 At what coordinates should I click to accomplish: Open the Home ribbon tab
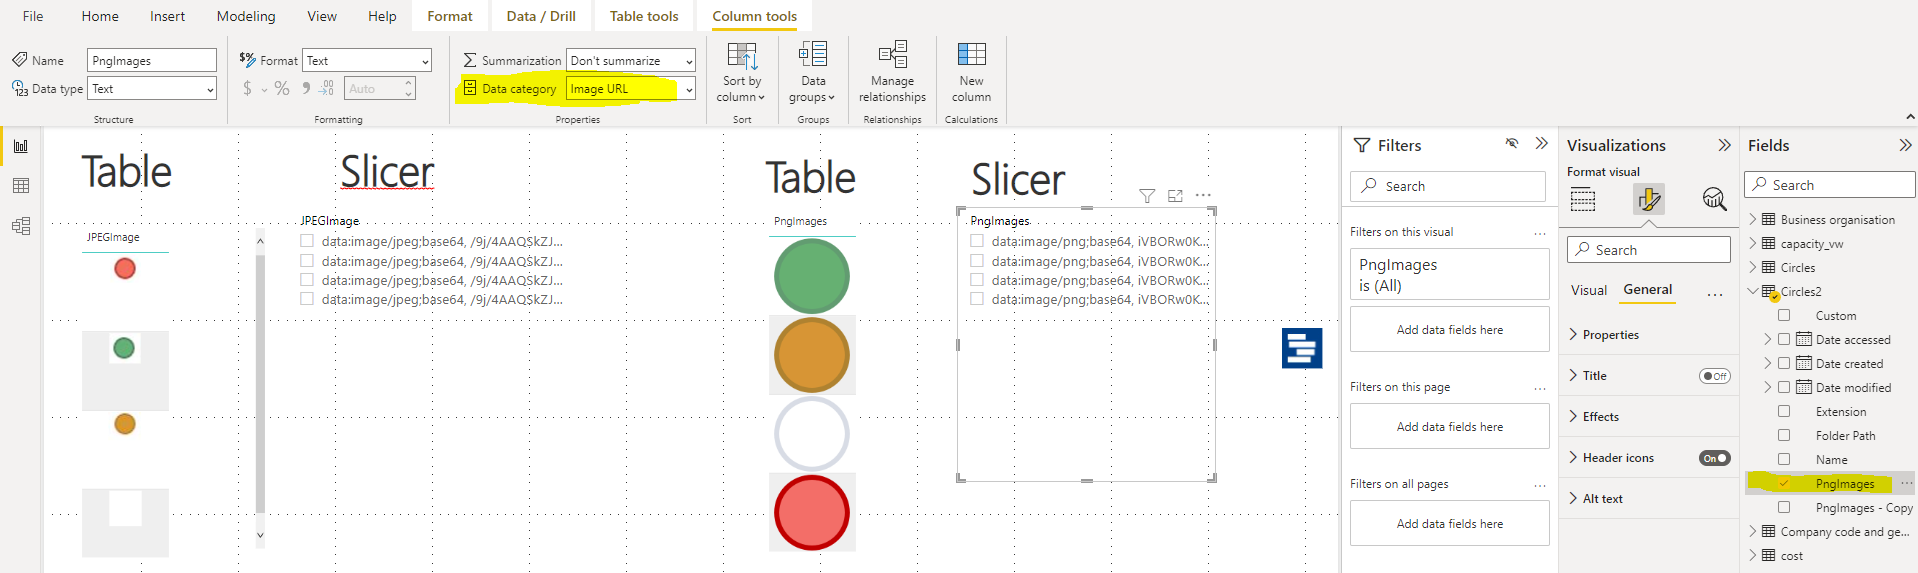100,16
